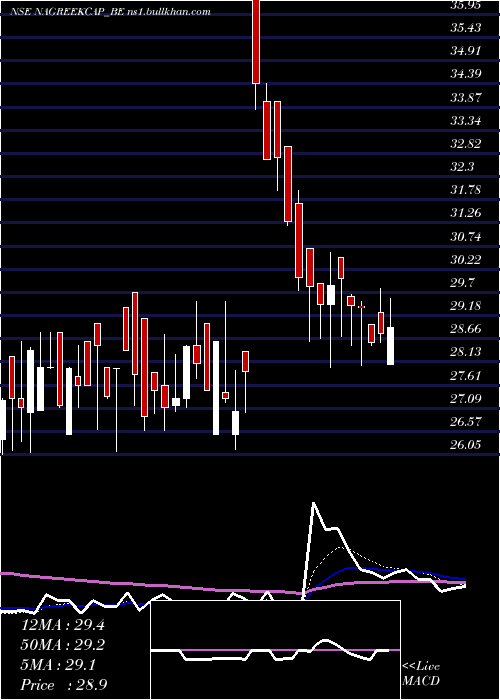The image size is (500, 700).
Task: Click the <<Live MACD label
Action: click(421, 674)
